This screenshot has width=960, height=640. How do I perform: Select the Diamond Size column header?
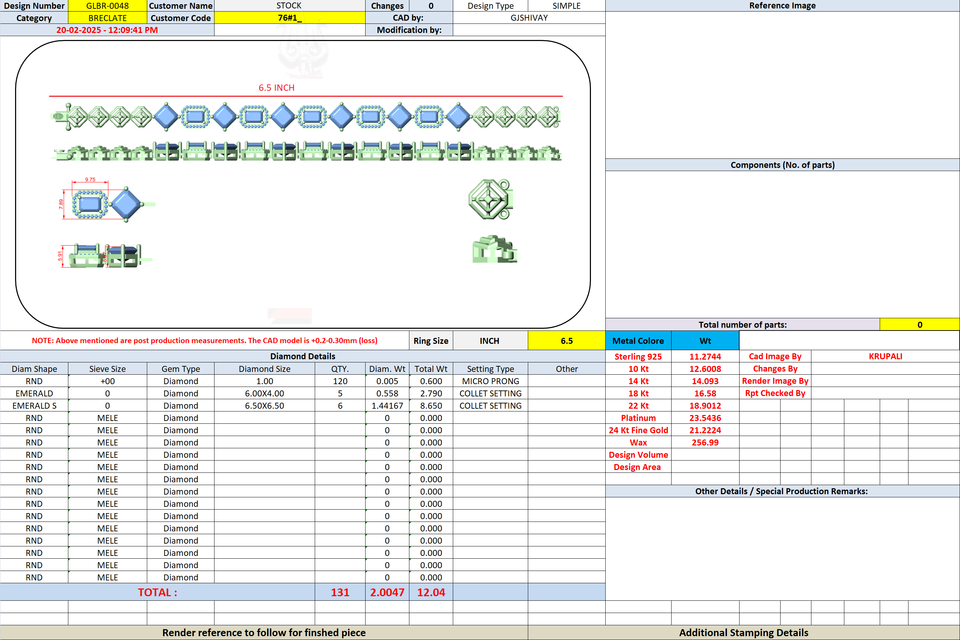pos(264,369)
